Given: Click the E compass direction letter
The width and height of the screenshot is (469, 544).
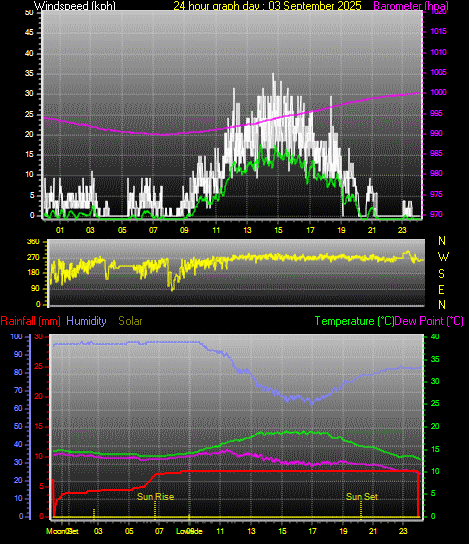Looking at the screenshot, I should pyautogui.click(x=442, y=290).
